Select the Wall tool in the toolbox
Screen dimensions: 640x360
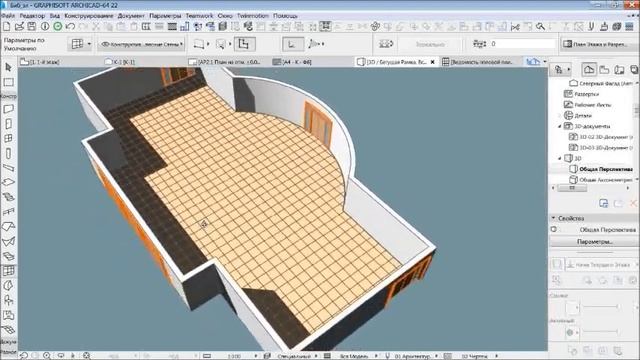(8, 109)
